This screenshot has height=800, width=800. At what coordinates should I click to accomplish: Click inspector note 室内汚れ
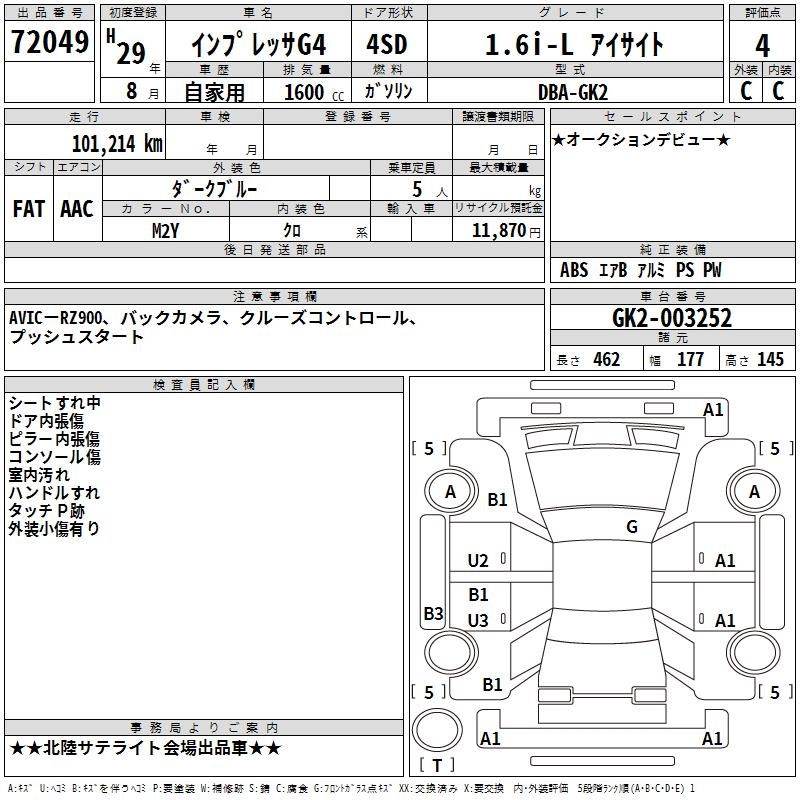39,474
